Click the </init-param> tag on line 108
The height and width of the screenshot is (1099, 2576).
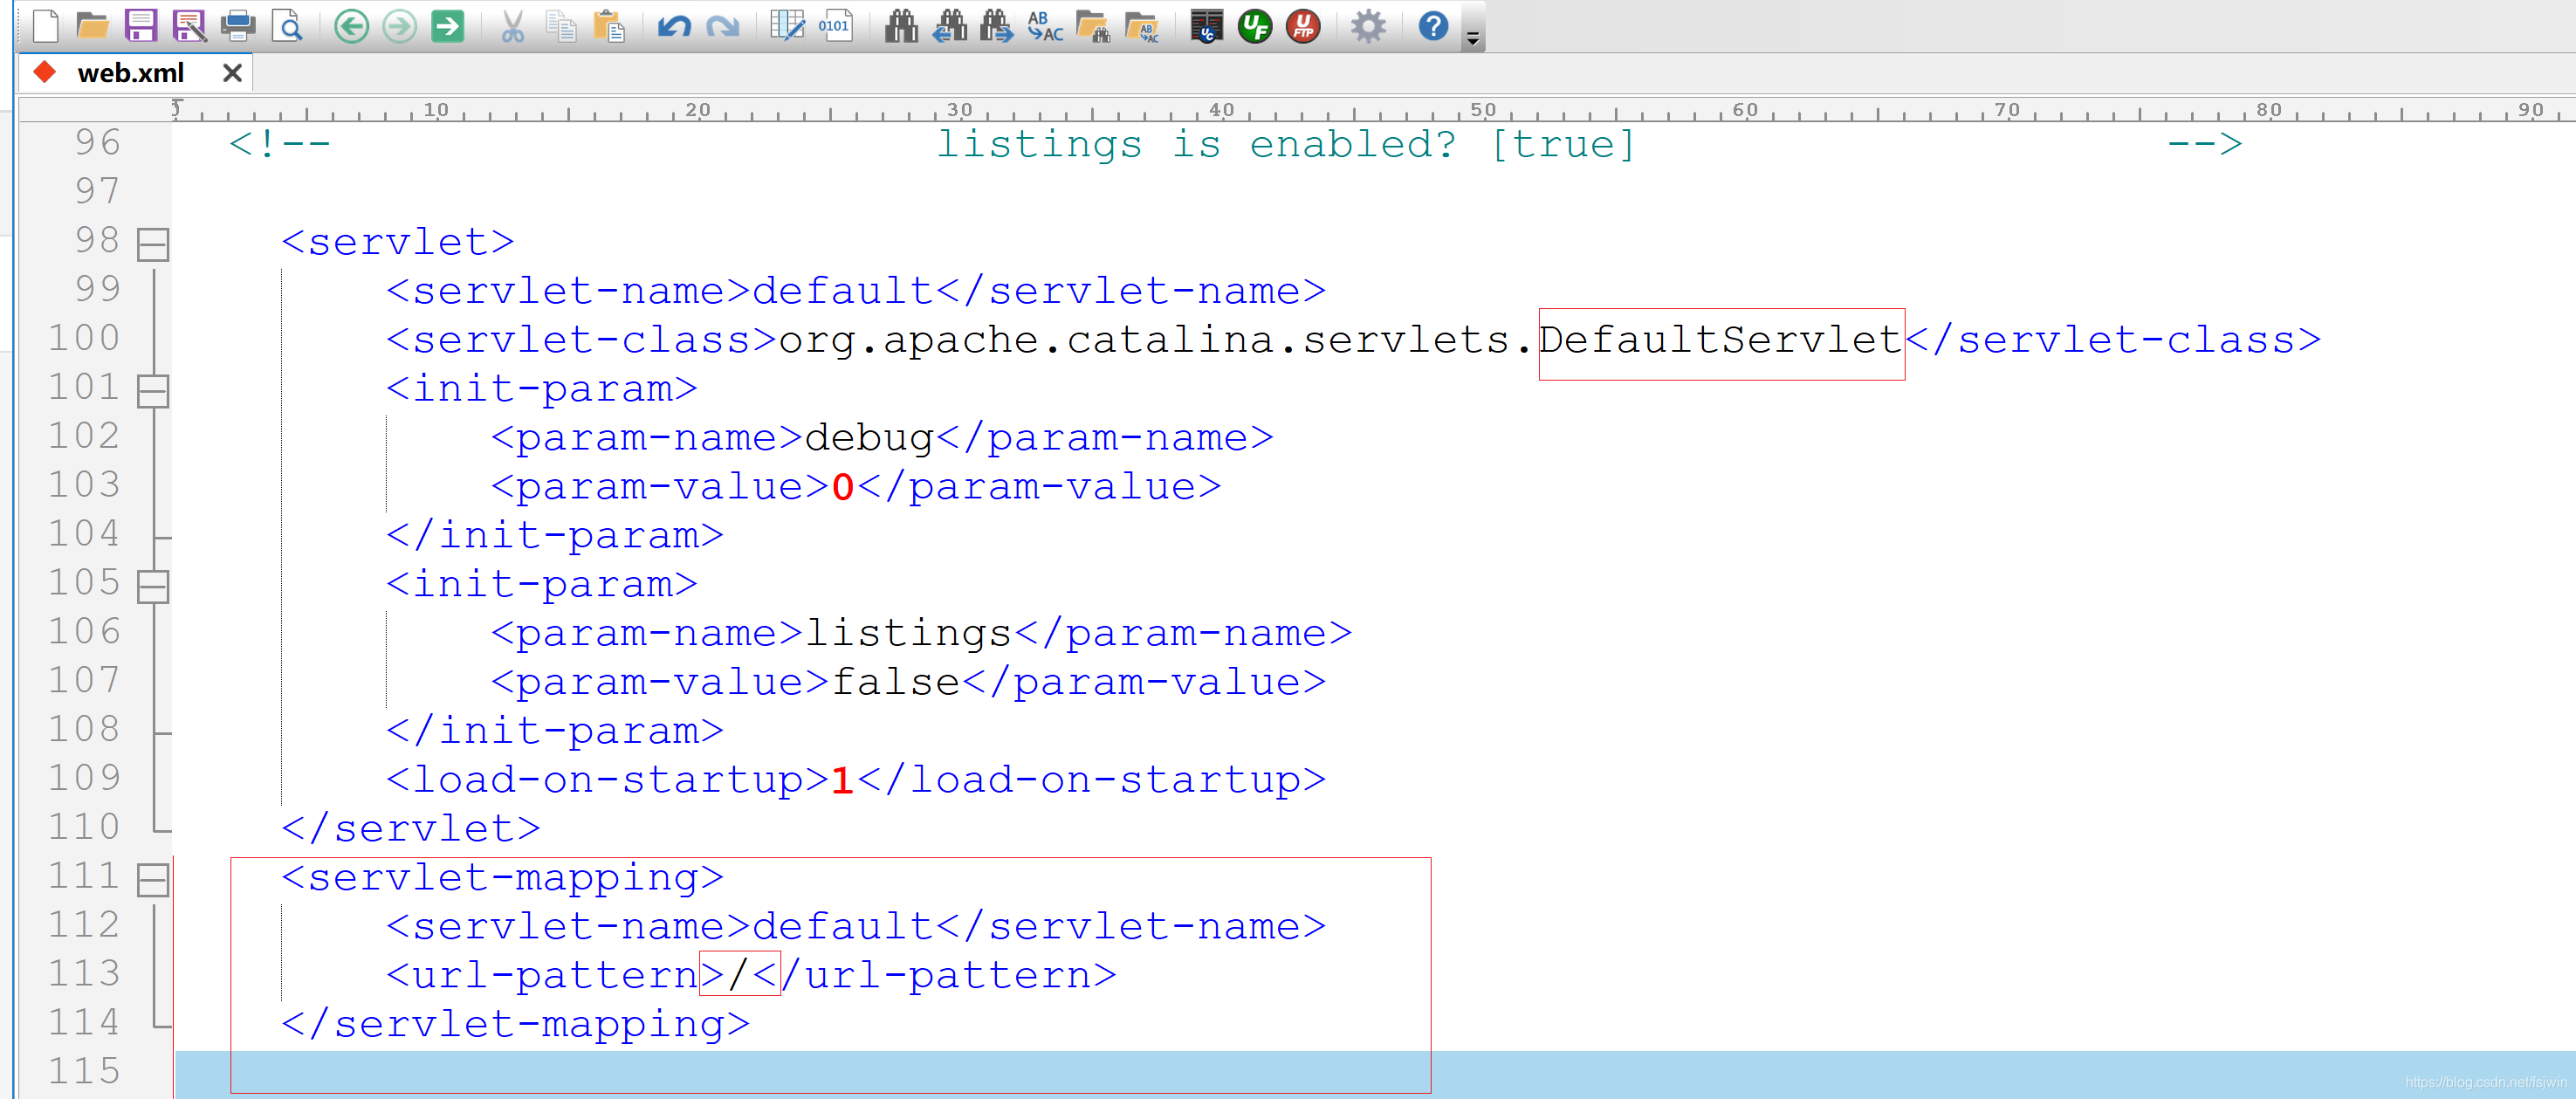click(555, 732)
